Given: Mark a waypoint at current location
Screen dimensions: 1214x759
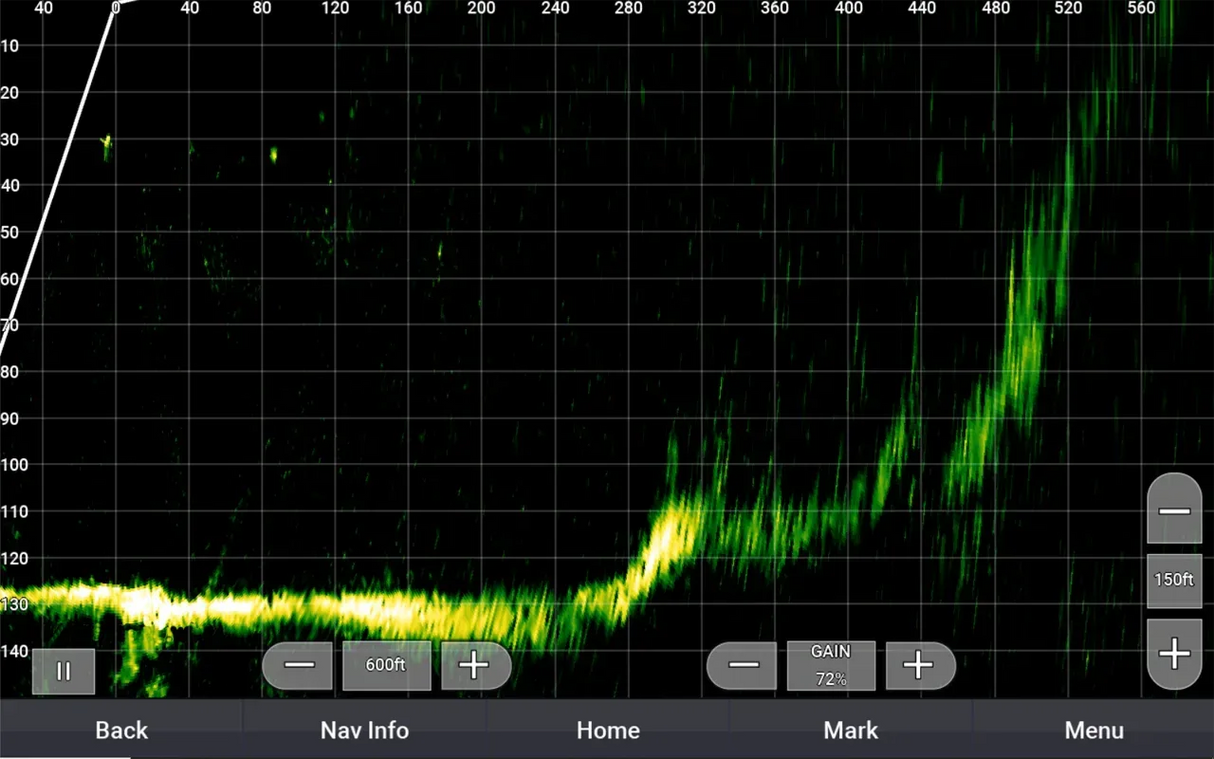Looking at the screenshot, I should coord(850,730).
